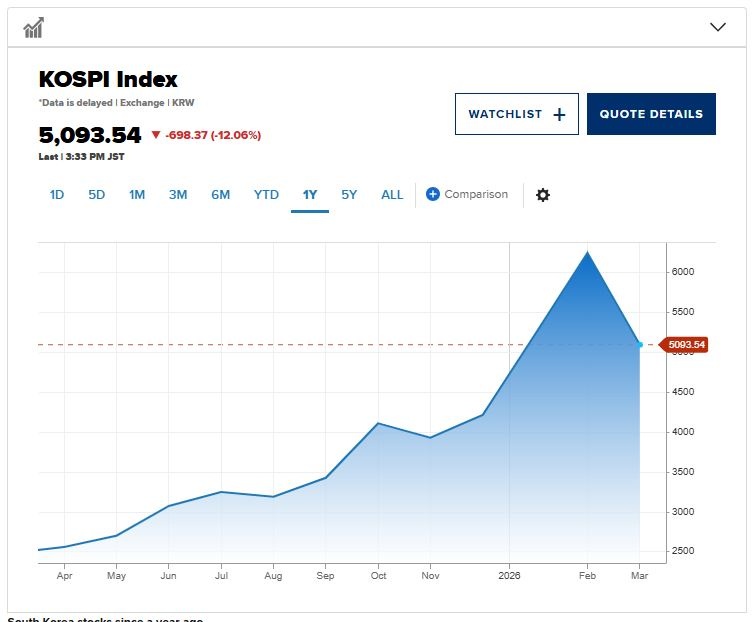Switch to the 5Y range
The height and width of the screenshot is (622, 756).
coord(349,195)
